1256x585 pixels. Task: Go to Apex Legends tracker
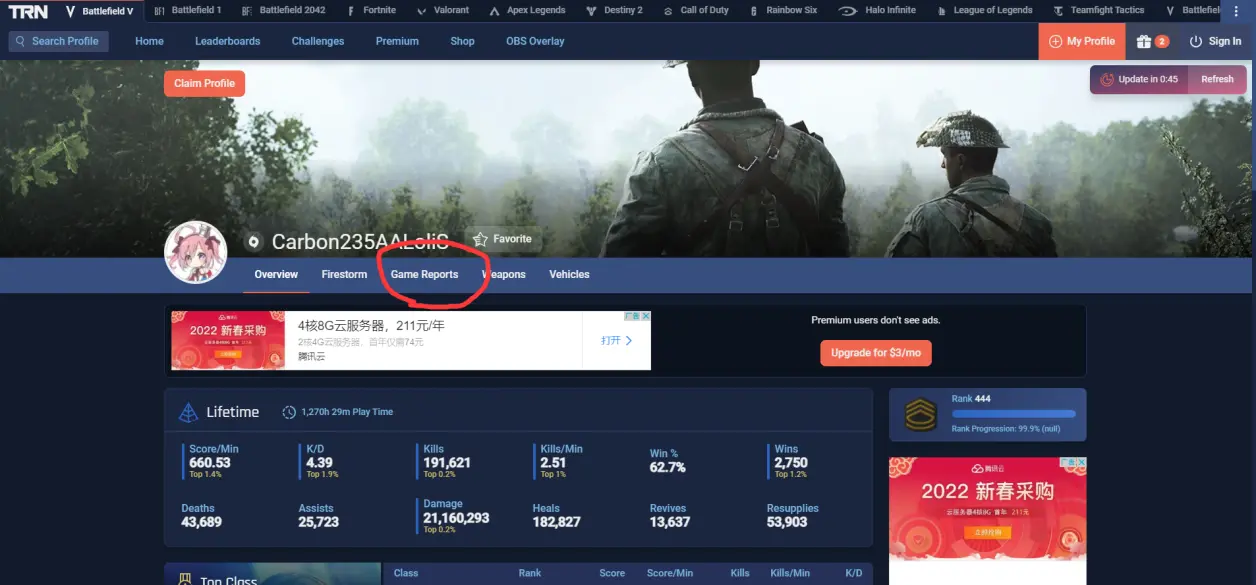(527, 10)
